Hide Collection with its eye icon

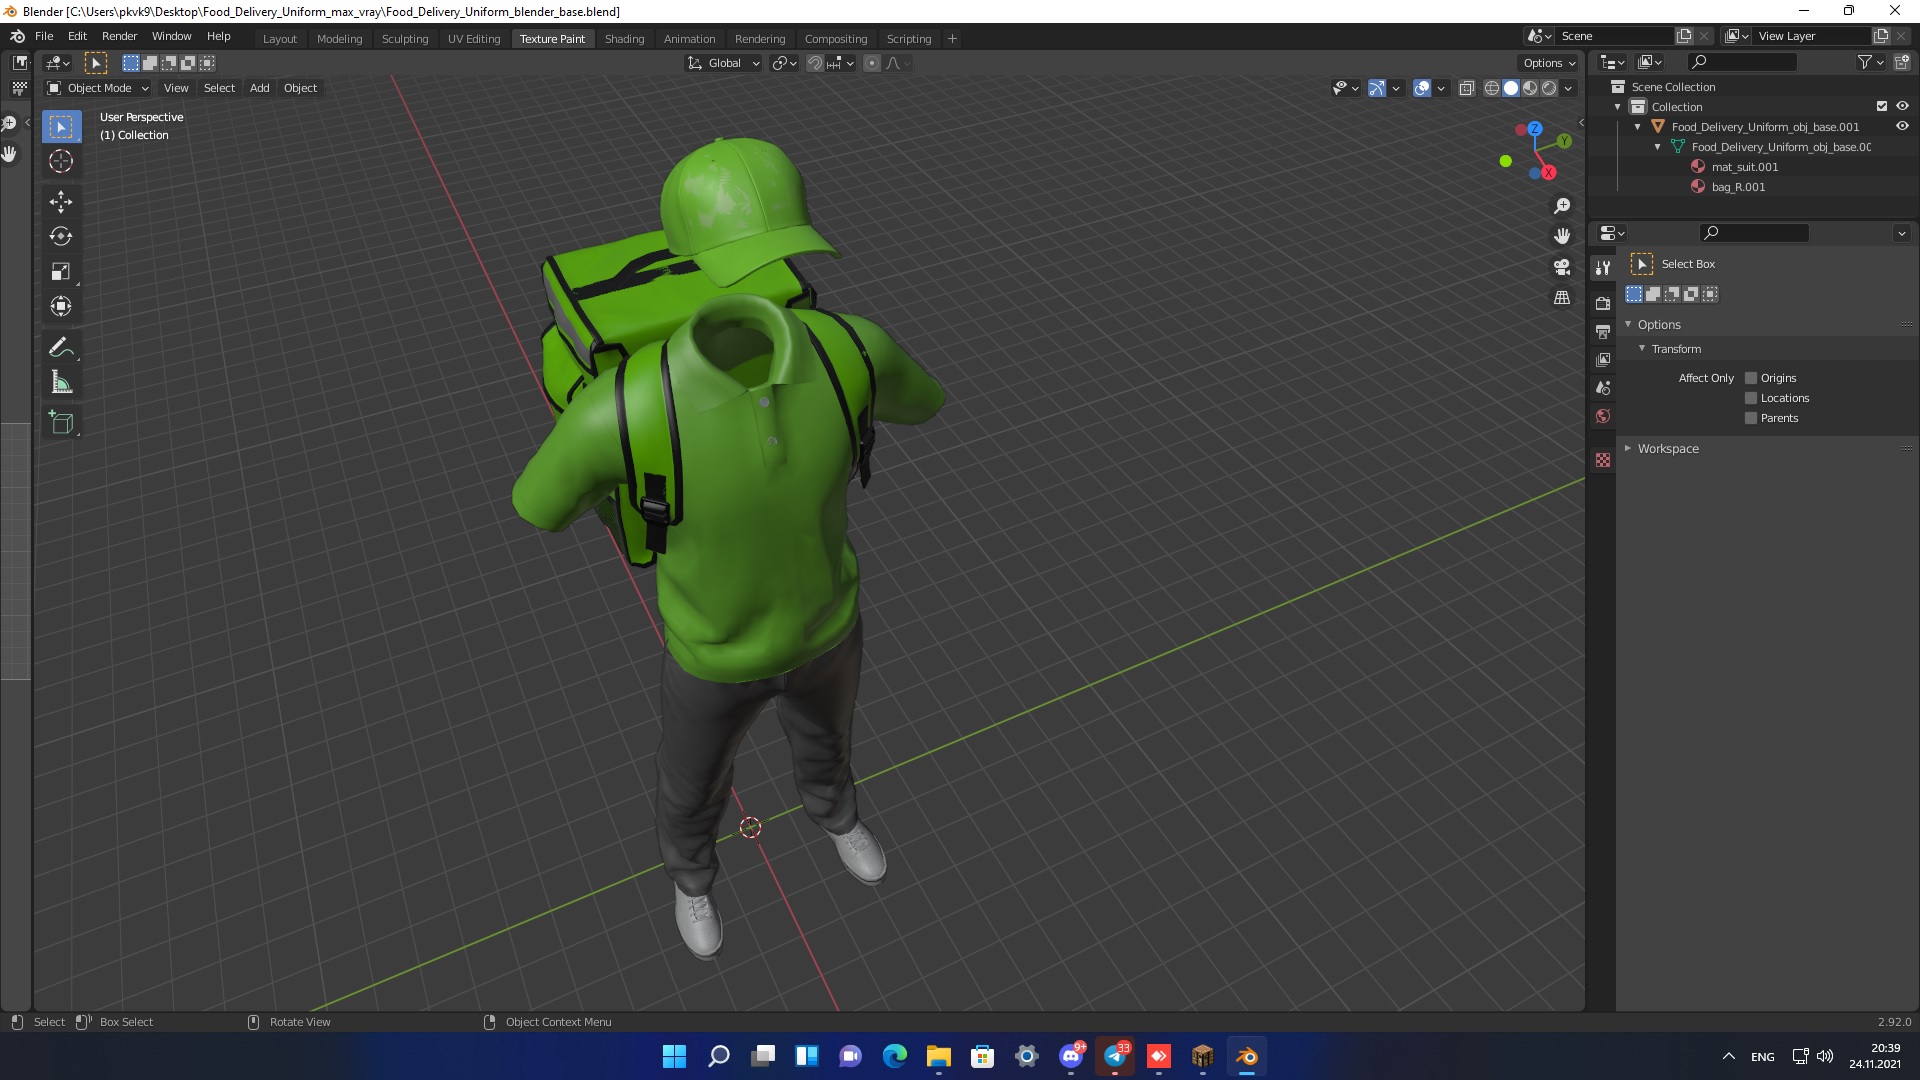click(x=1902, y=107)
